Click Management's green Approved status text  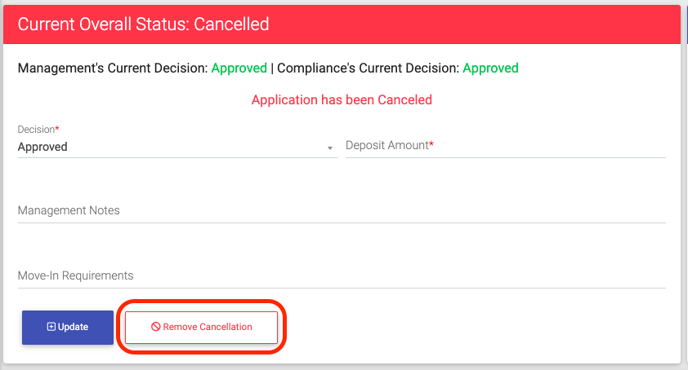click(x=239, y=68)
